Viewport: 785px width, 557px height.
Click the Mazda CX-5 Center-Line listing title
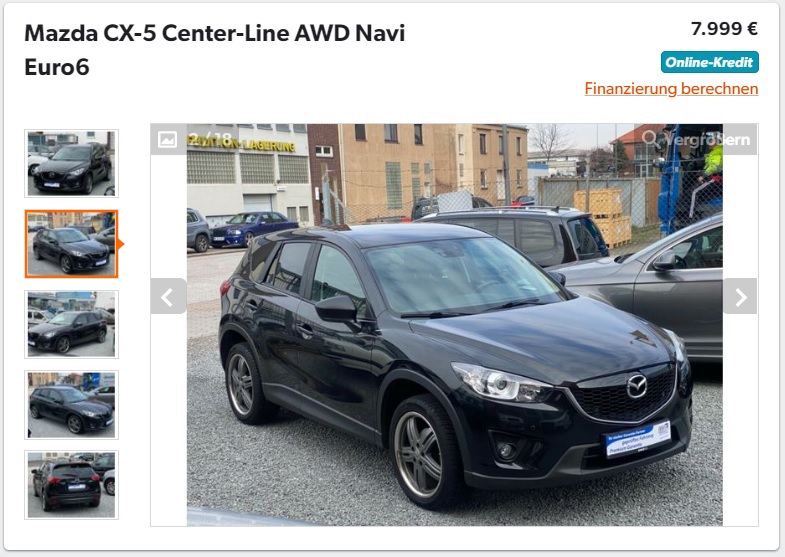pyautogui.click(x=215, y=50)
